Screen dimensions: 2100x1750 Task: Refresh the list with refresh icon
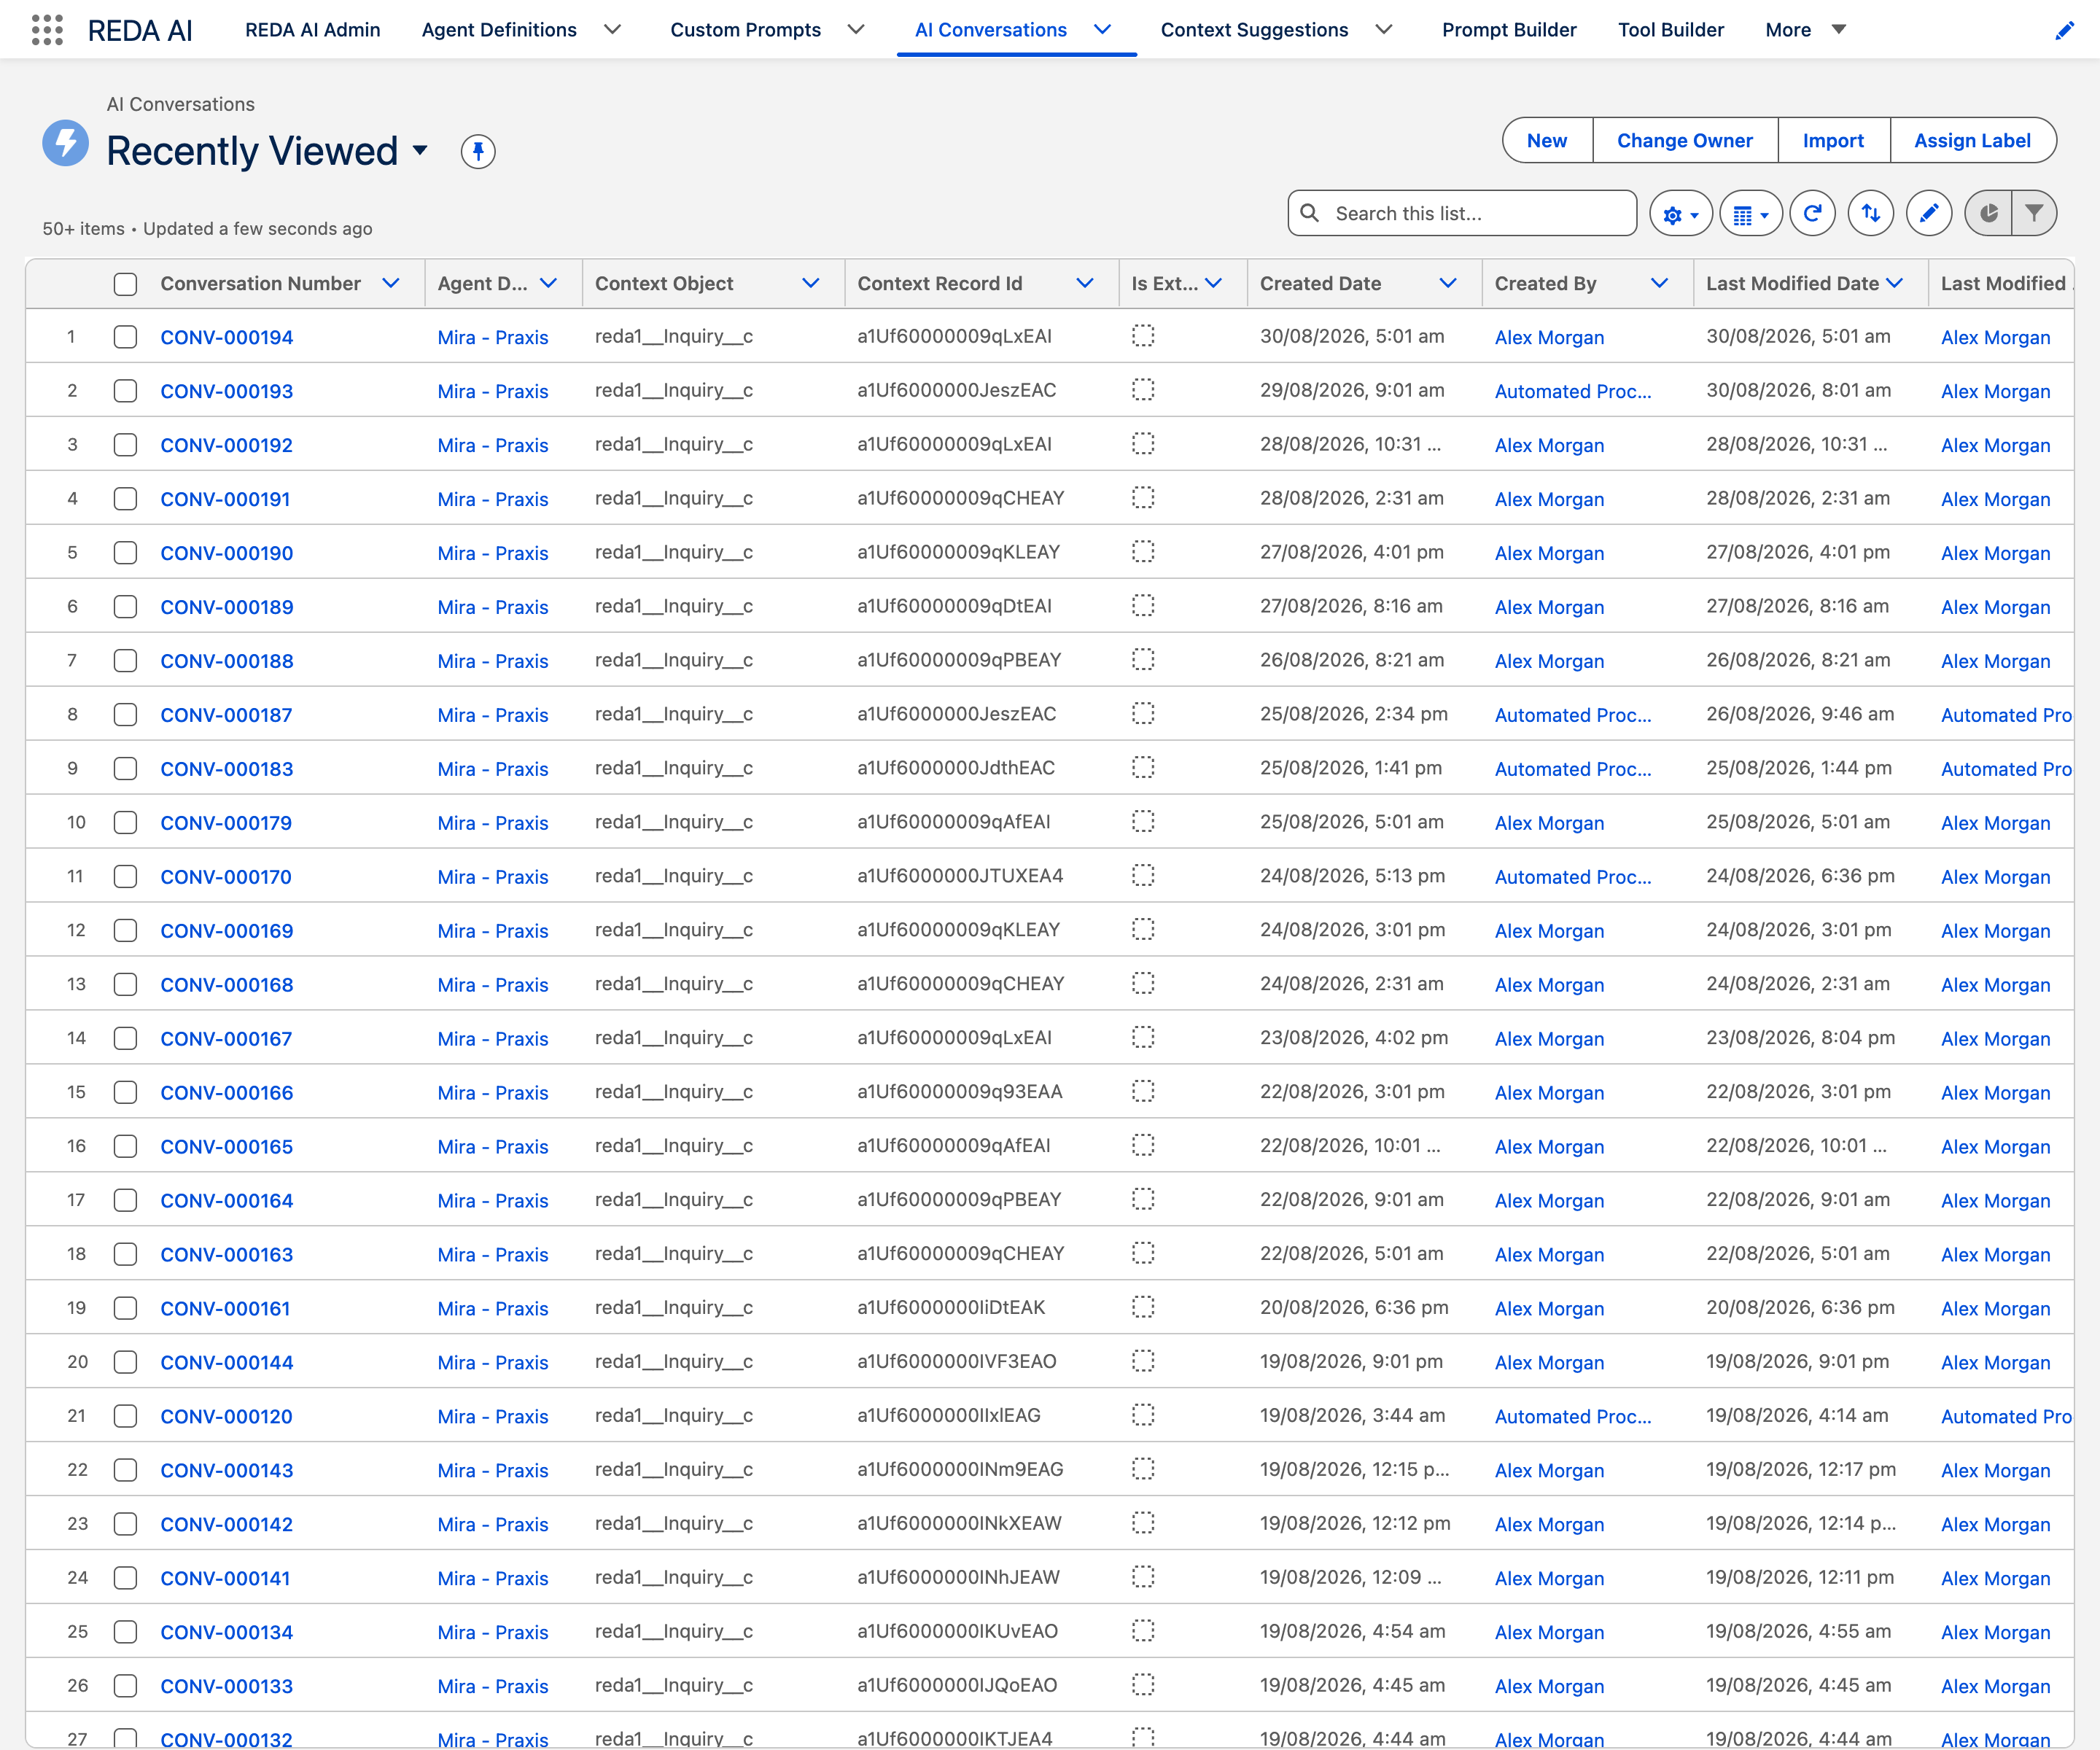[x=1812, y=214]
